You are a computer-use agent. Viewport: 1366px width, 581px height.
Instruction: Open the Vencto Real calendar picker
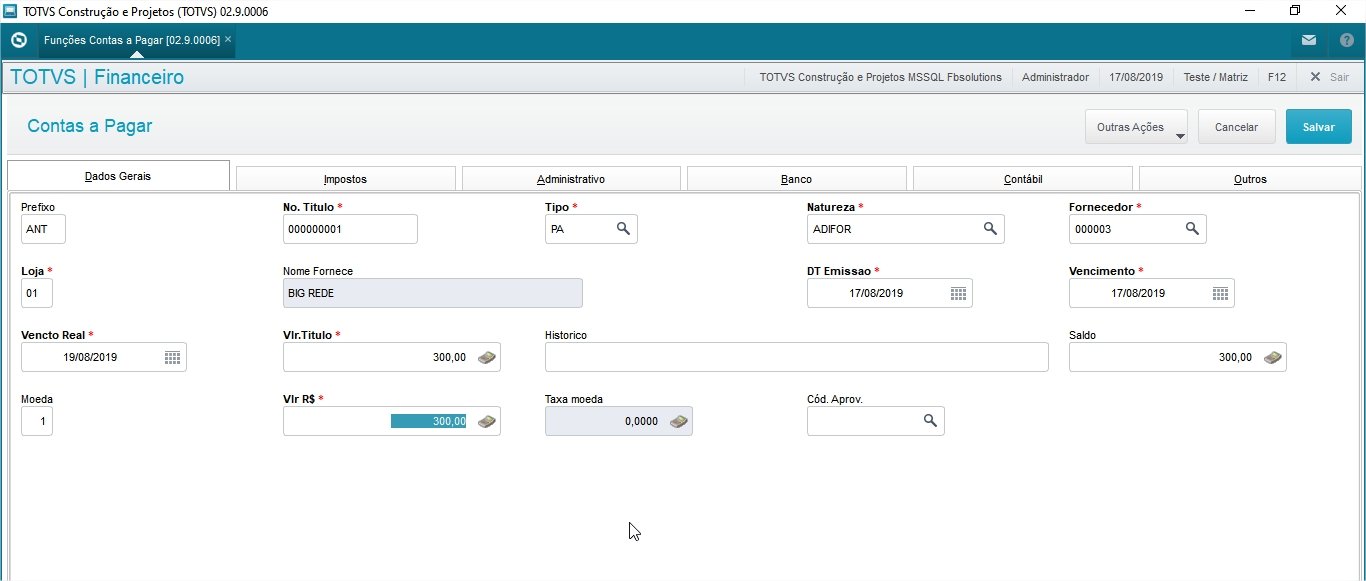(172, 357)
